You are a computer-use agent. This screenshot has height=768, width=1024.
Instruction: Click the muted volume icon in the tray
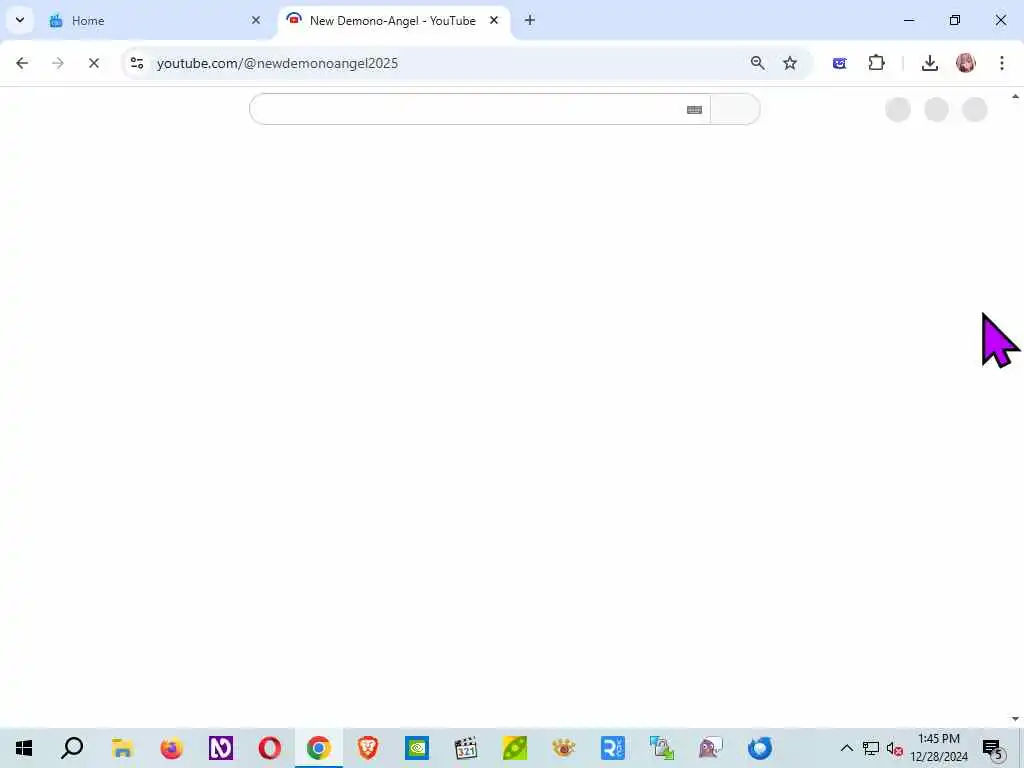click(894, 748)
